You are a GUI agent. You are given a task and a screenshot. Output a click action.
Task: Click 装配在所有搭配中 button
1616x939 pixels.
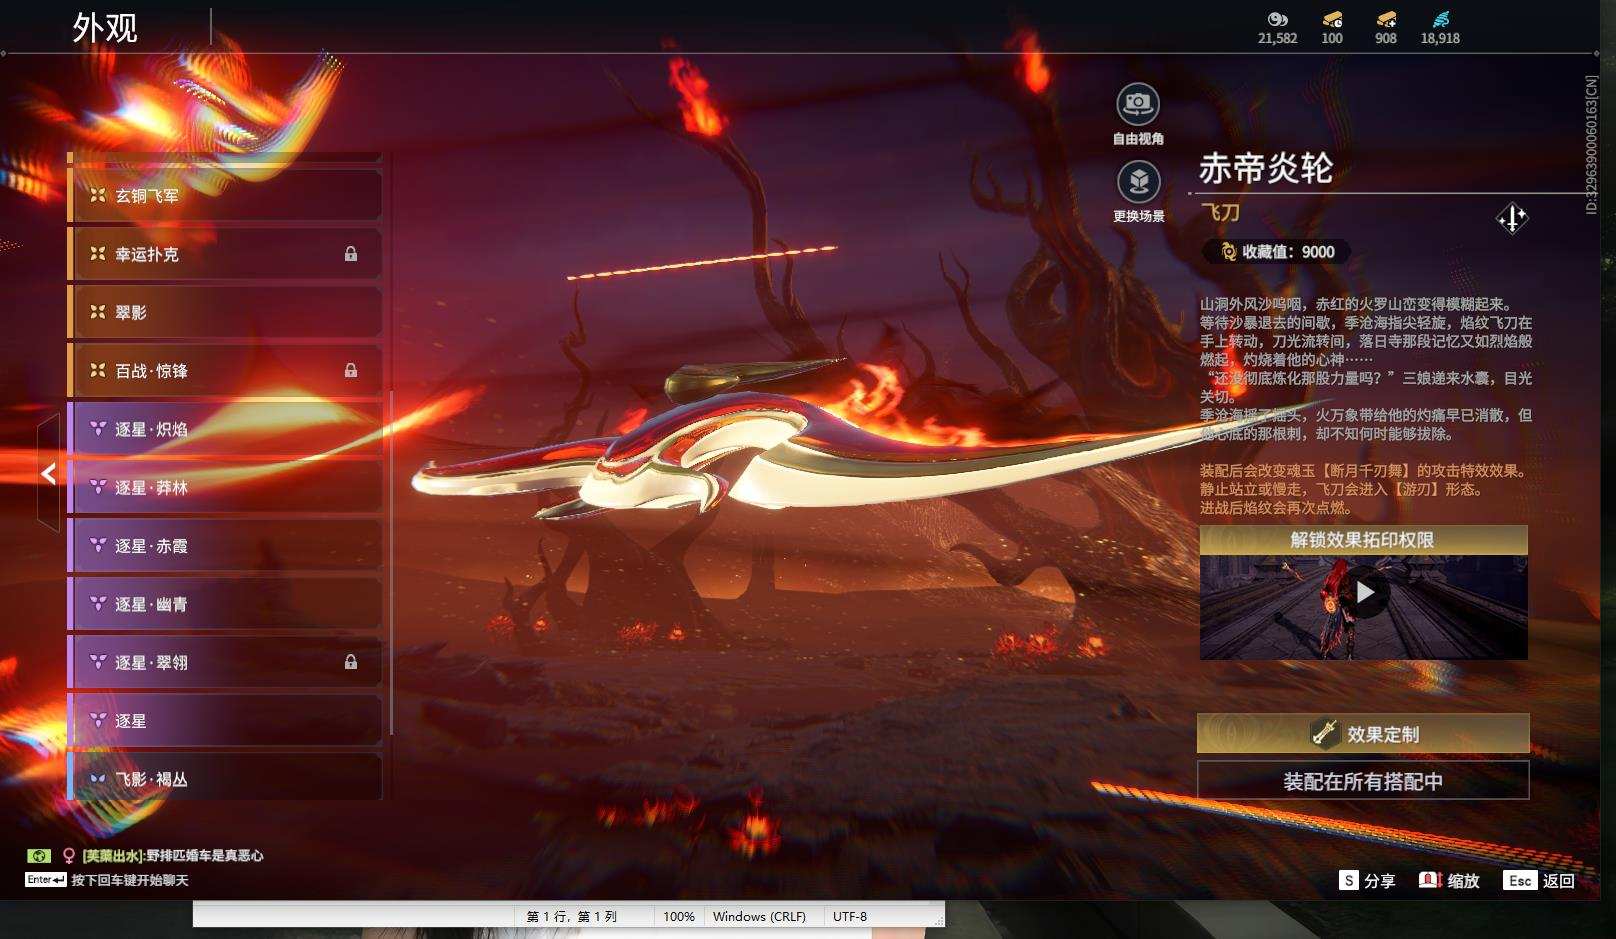(1363, 781)
